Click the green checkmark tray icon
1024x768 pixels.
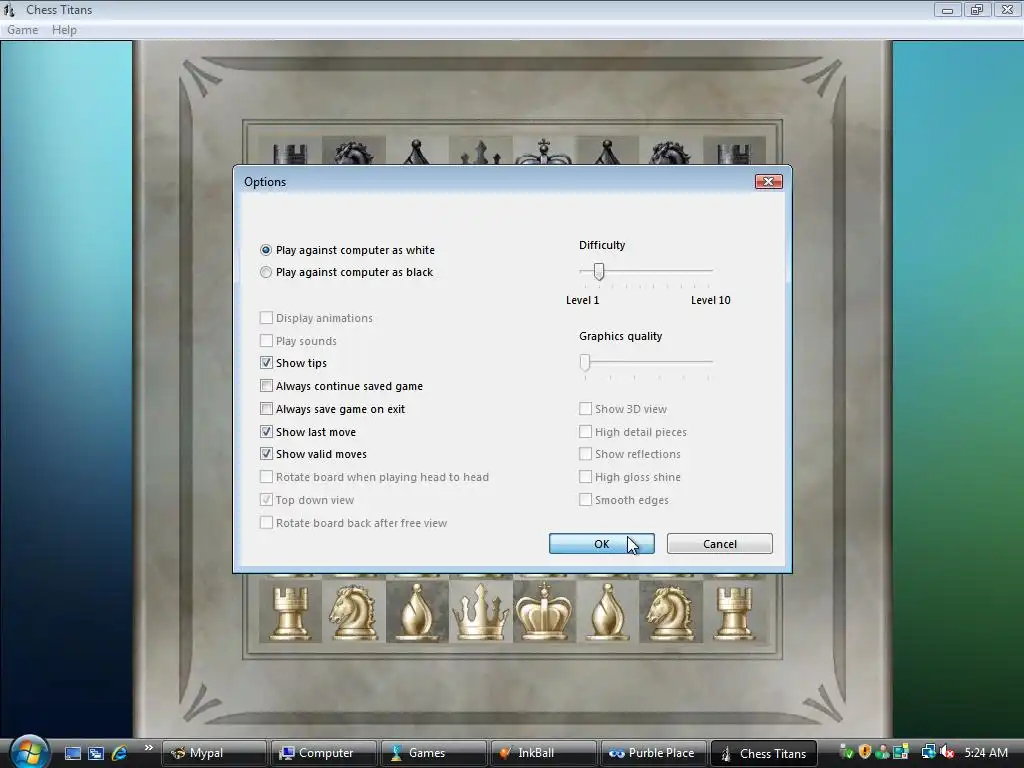click(x=847, y=752)
